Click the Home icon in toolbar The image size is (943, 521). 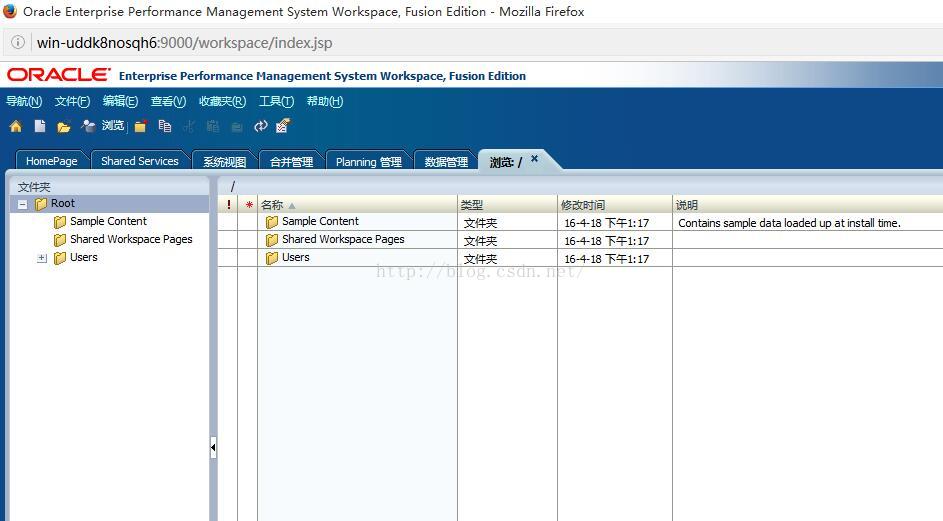16,126
